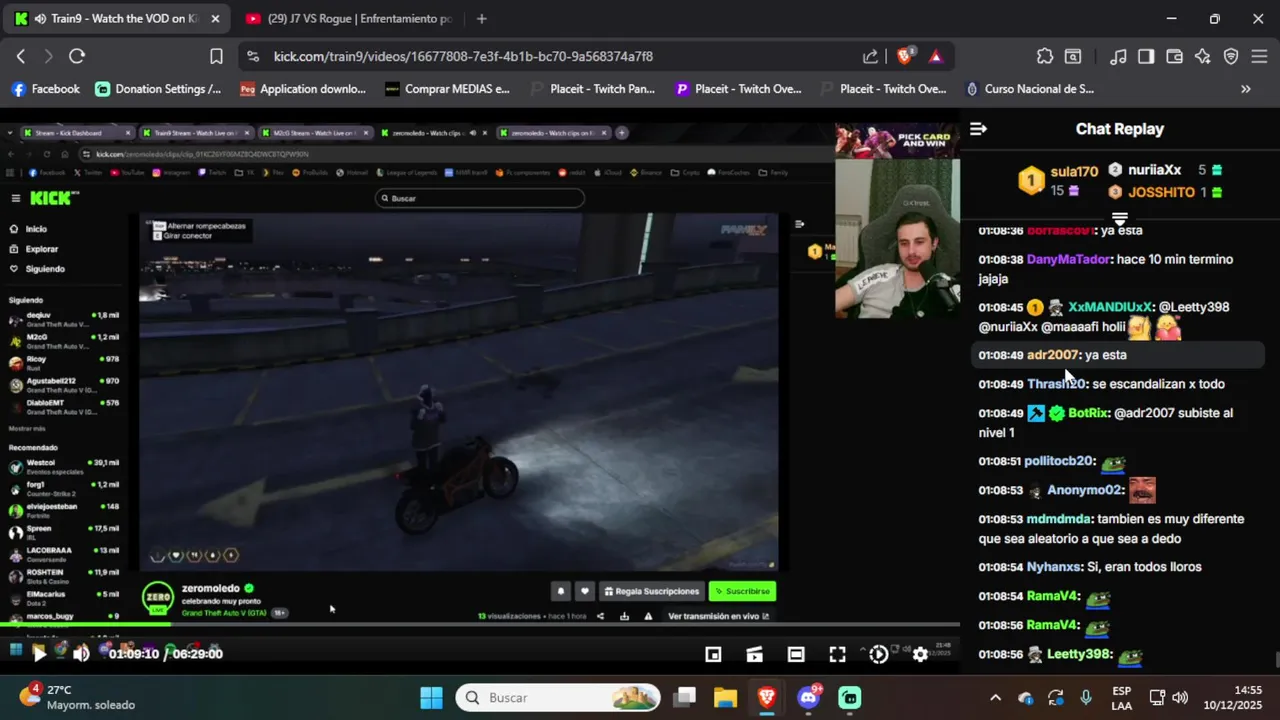Open File Explorer from taskbar

pyautogui.click(x=725, y=697)
